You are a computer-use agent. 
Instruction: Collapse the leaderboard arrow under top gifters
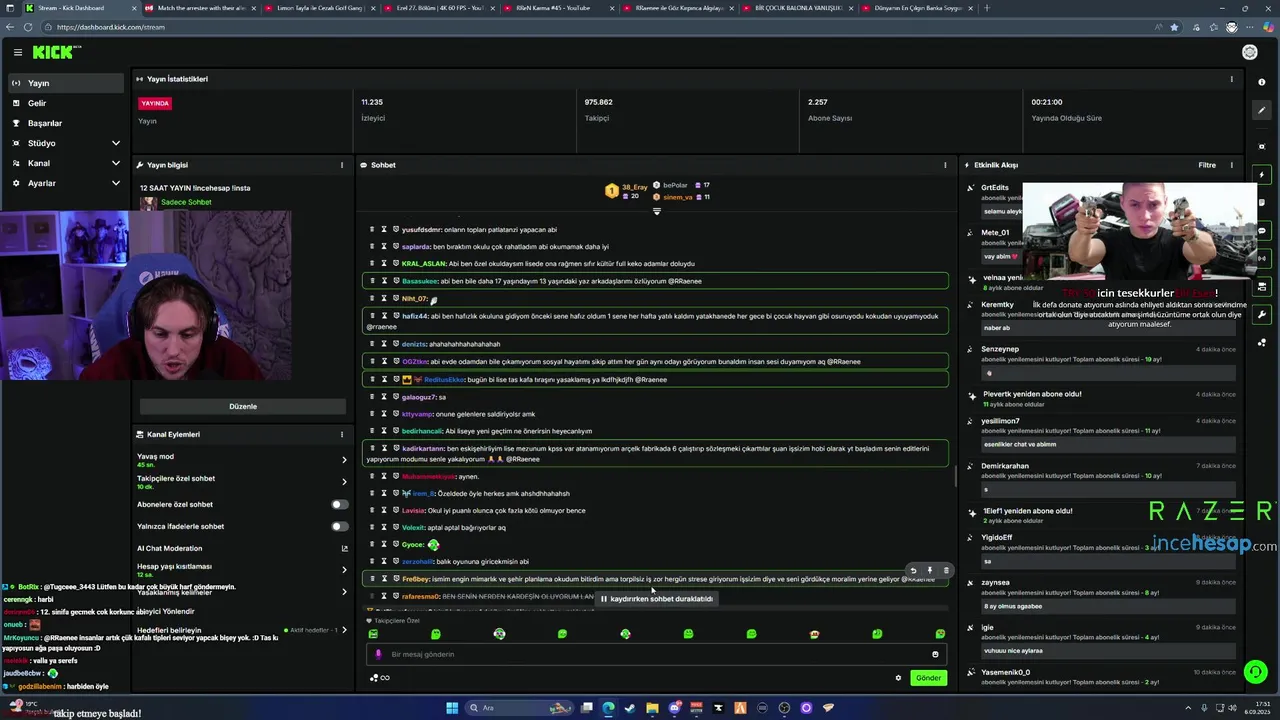(657, 211)
